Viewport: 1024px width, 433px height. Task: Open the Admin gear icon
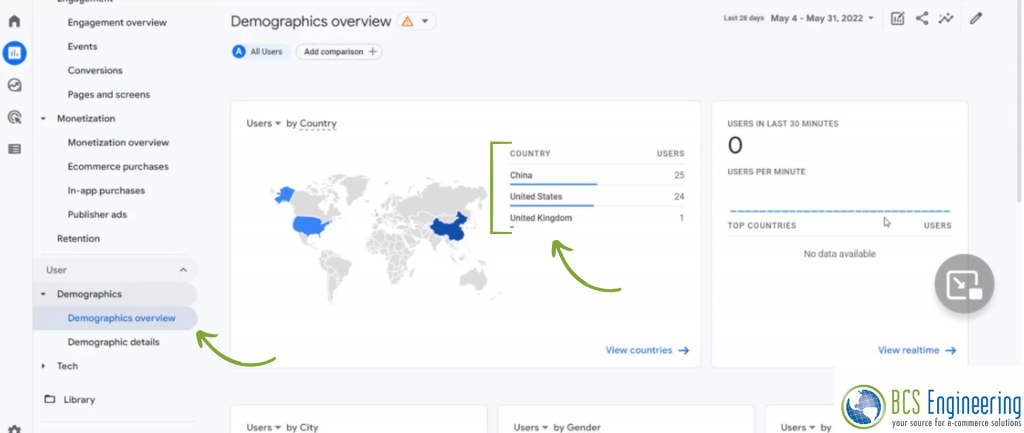tap(14, 428)
